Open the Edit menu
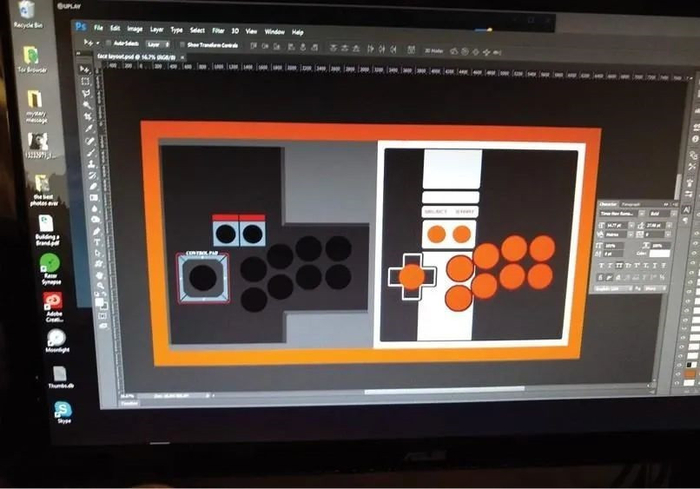Image resolution: width=700 pixels, height=489 pixels. 115,28
